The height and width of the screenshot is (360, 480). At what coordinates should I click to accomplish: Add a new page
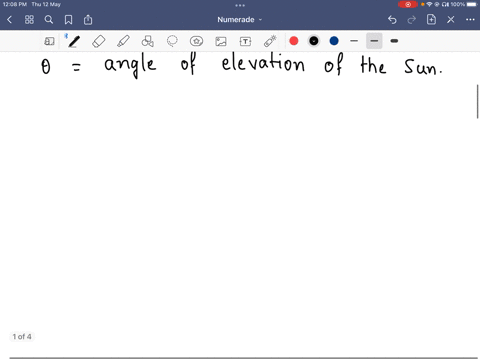(431, 20)
